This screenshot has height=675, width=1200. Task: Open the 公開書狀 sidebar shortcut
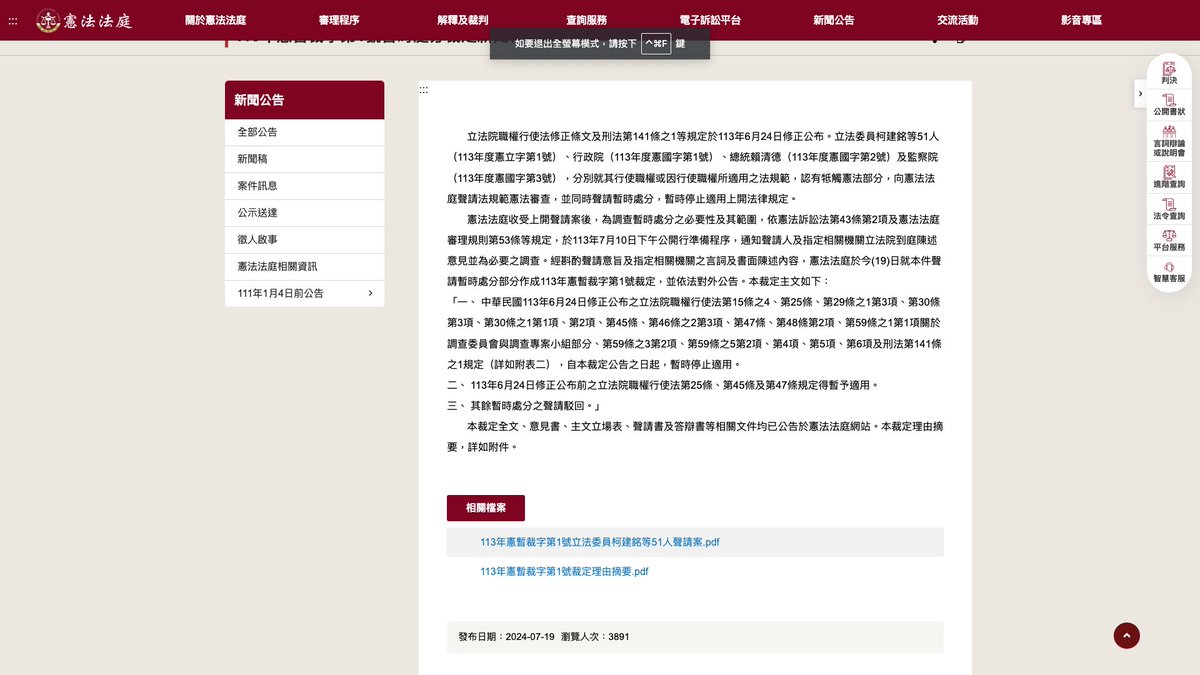(x=1169, y=103)
